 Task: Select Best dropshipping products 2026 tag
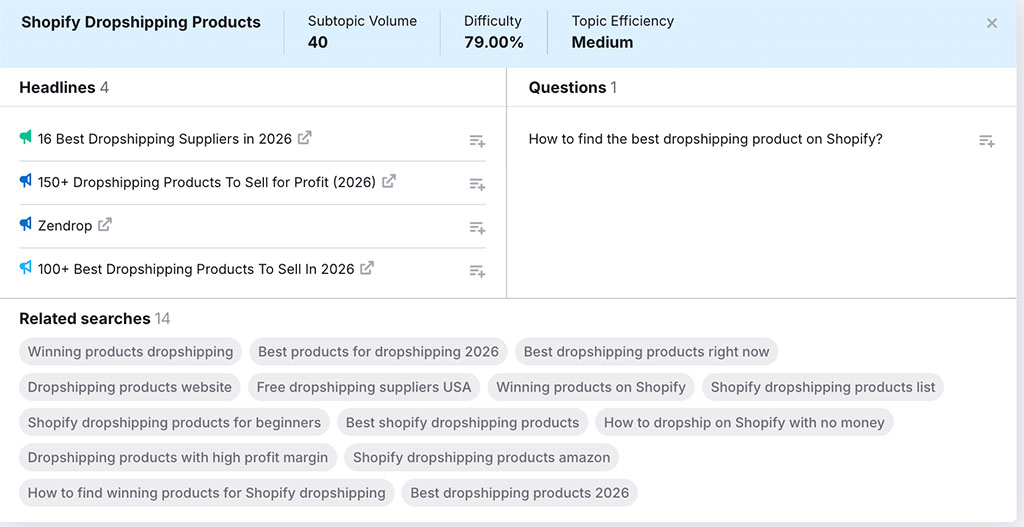click(520, 492)
